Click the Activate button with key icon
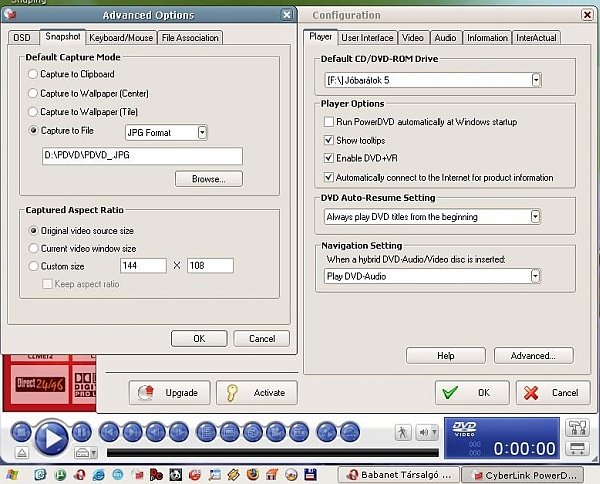The image size is (600, 484). pos(257,392)
